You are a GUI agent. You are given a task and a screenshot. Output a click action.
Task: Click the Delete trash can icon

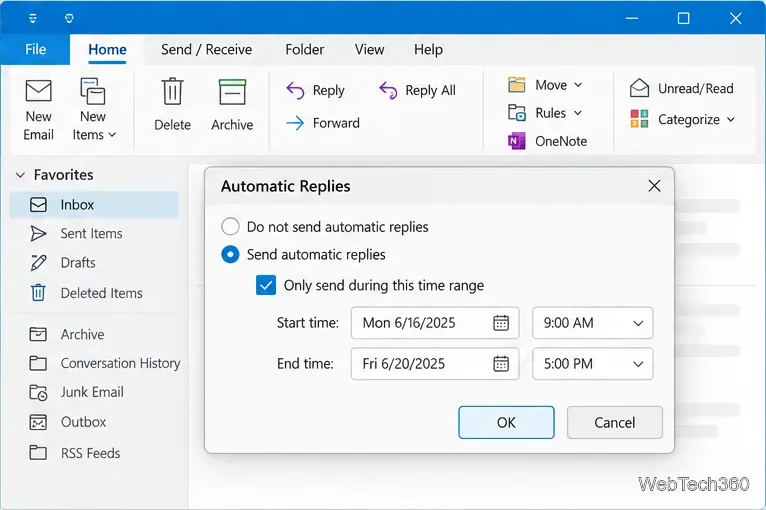pos(172,91)
